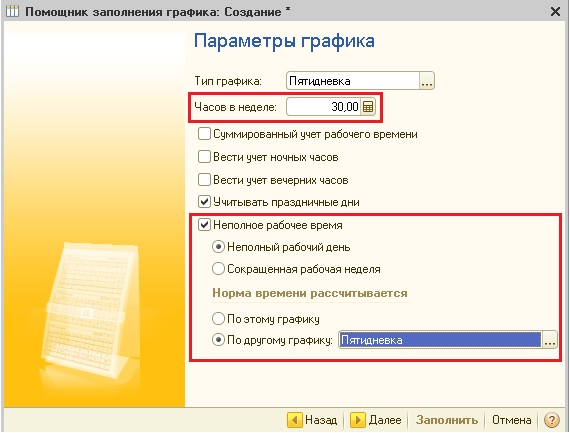Click the Заполнить button
This screenshot has width=570, height=433.
[447, 420]
